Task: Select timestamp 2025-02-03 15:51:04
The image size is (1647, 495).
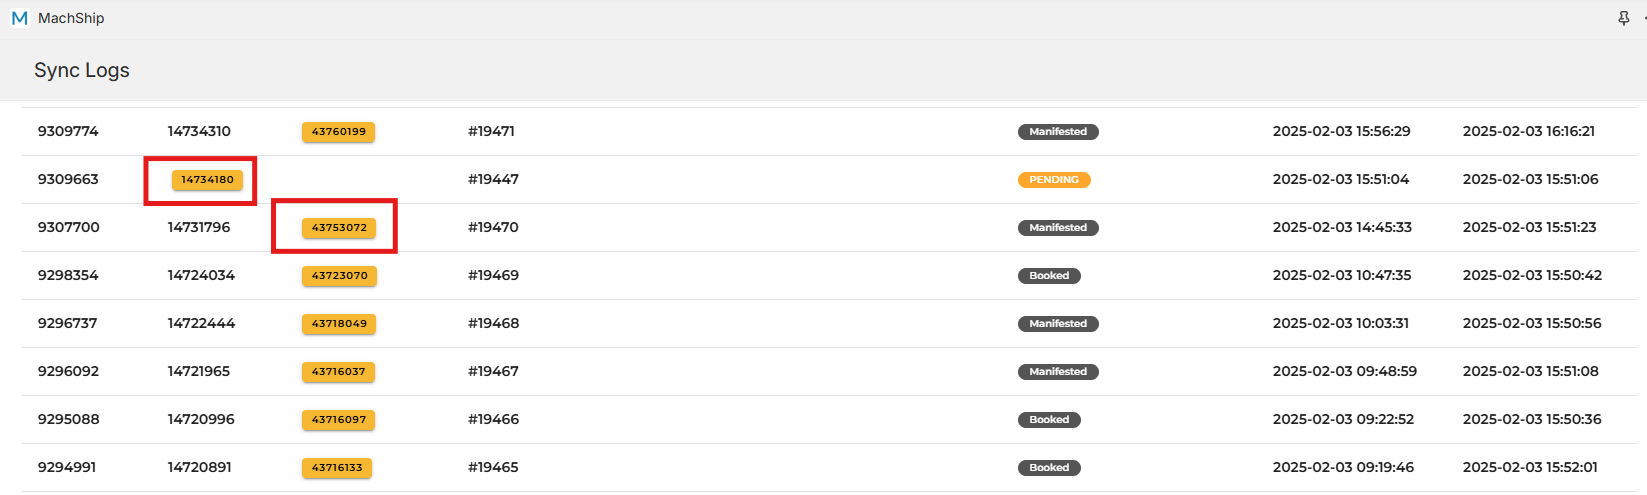Action: point(1341,179)
